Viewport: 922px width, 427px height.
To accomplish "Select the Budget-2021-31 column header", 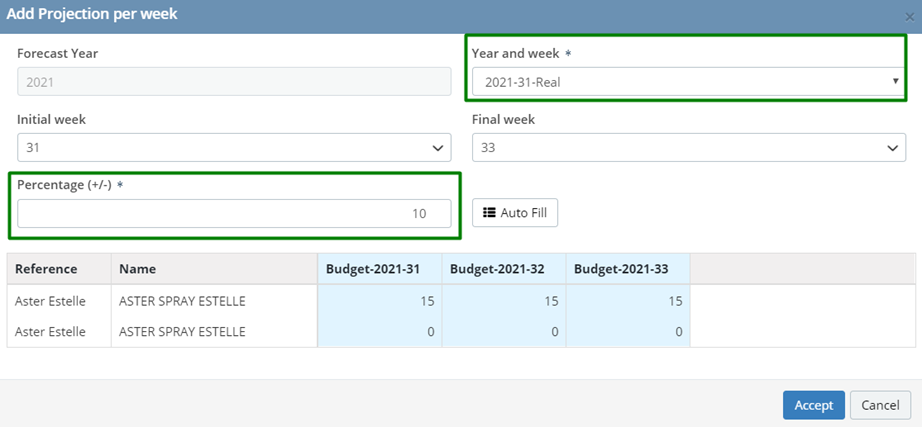I will tap(380, 269).
